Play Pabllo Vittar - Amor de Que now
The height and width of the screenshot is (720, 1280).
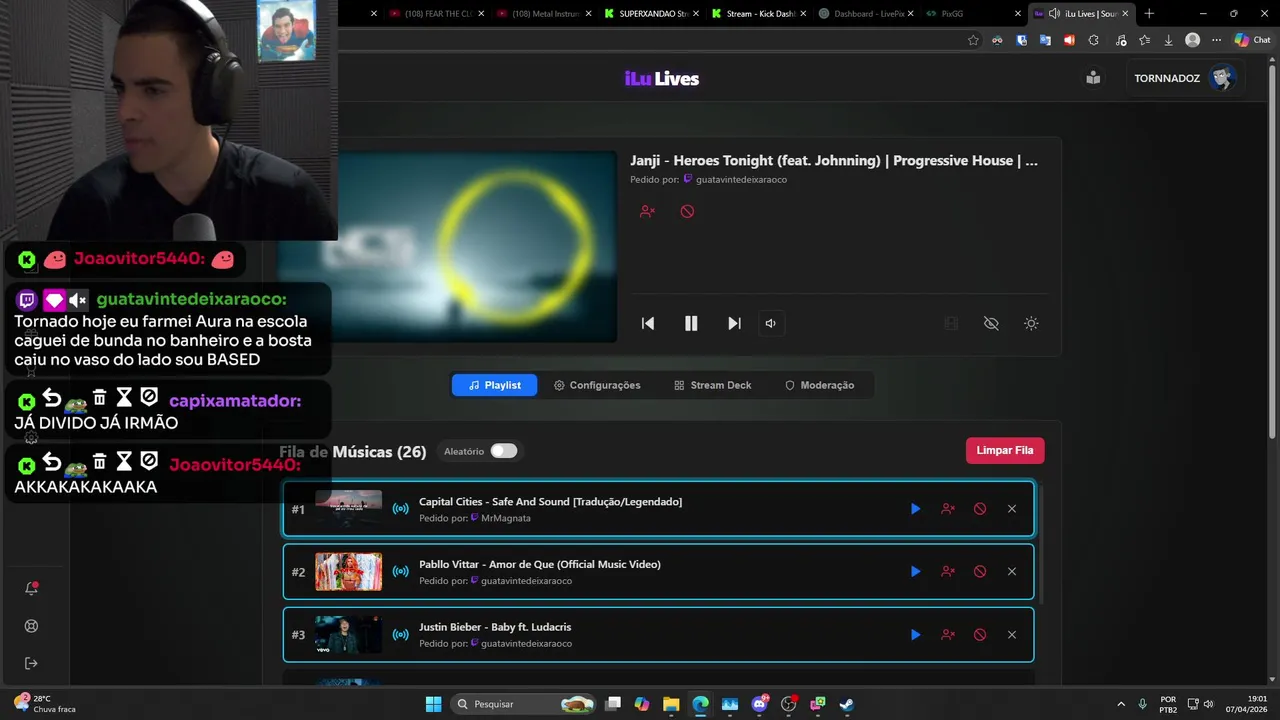point(915,572)
